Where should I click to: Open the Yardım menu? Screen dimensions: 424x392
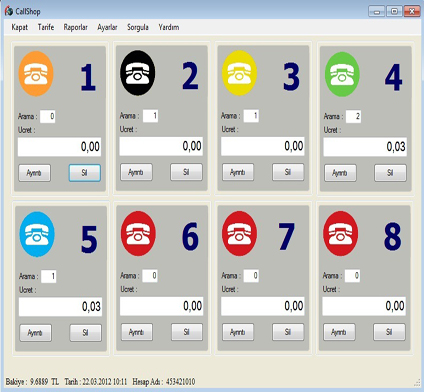click(x=169, y=27)
